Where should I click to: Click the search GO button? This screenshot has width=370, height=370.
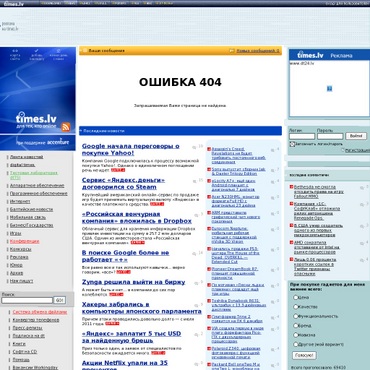coord(60,300)
